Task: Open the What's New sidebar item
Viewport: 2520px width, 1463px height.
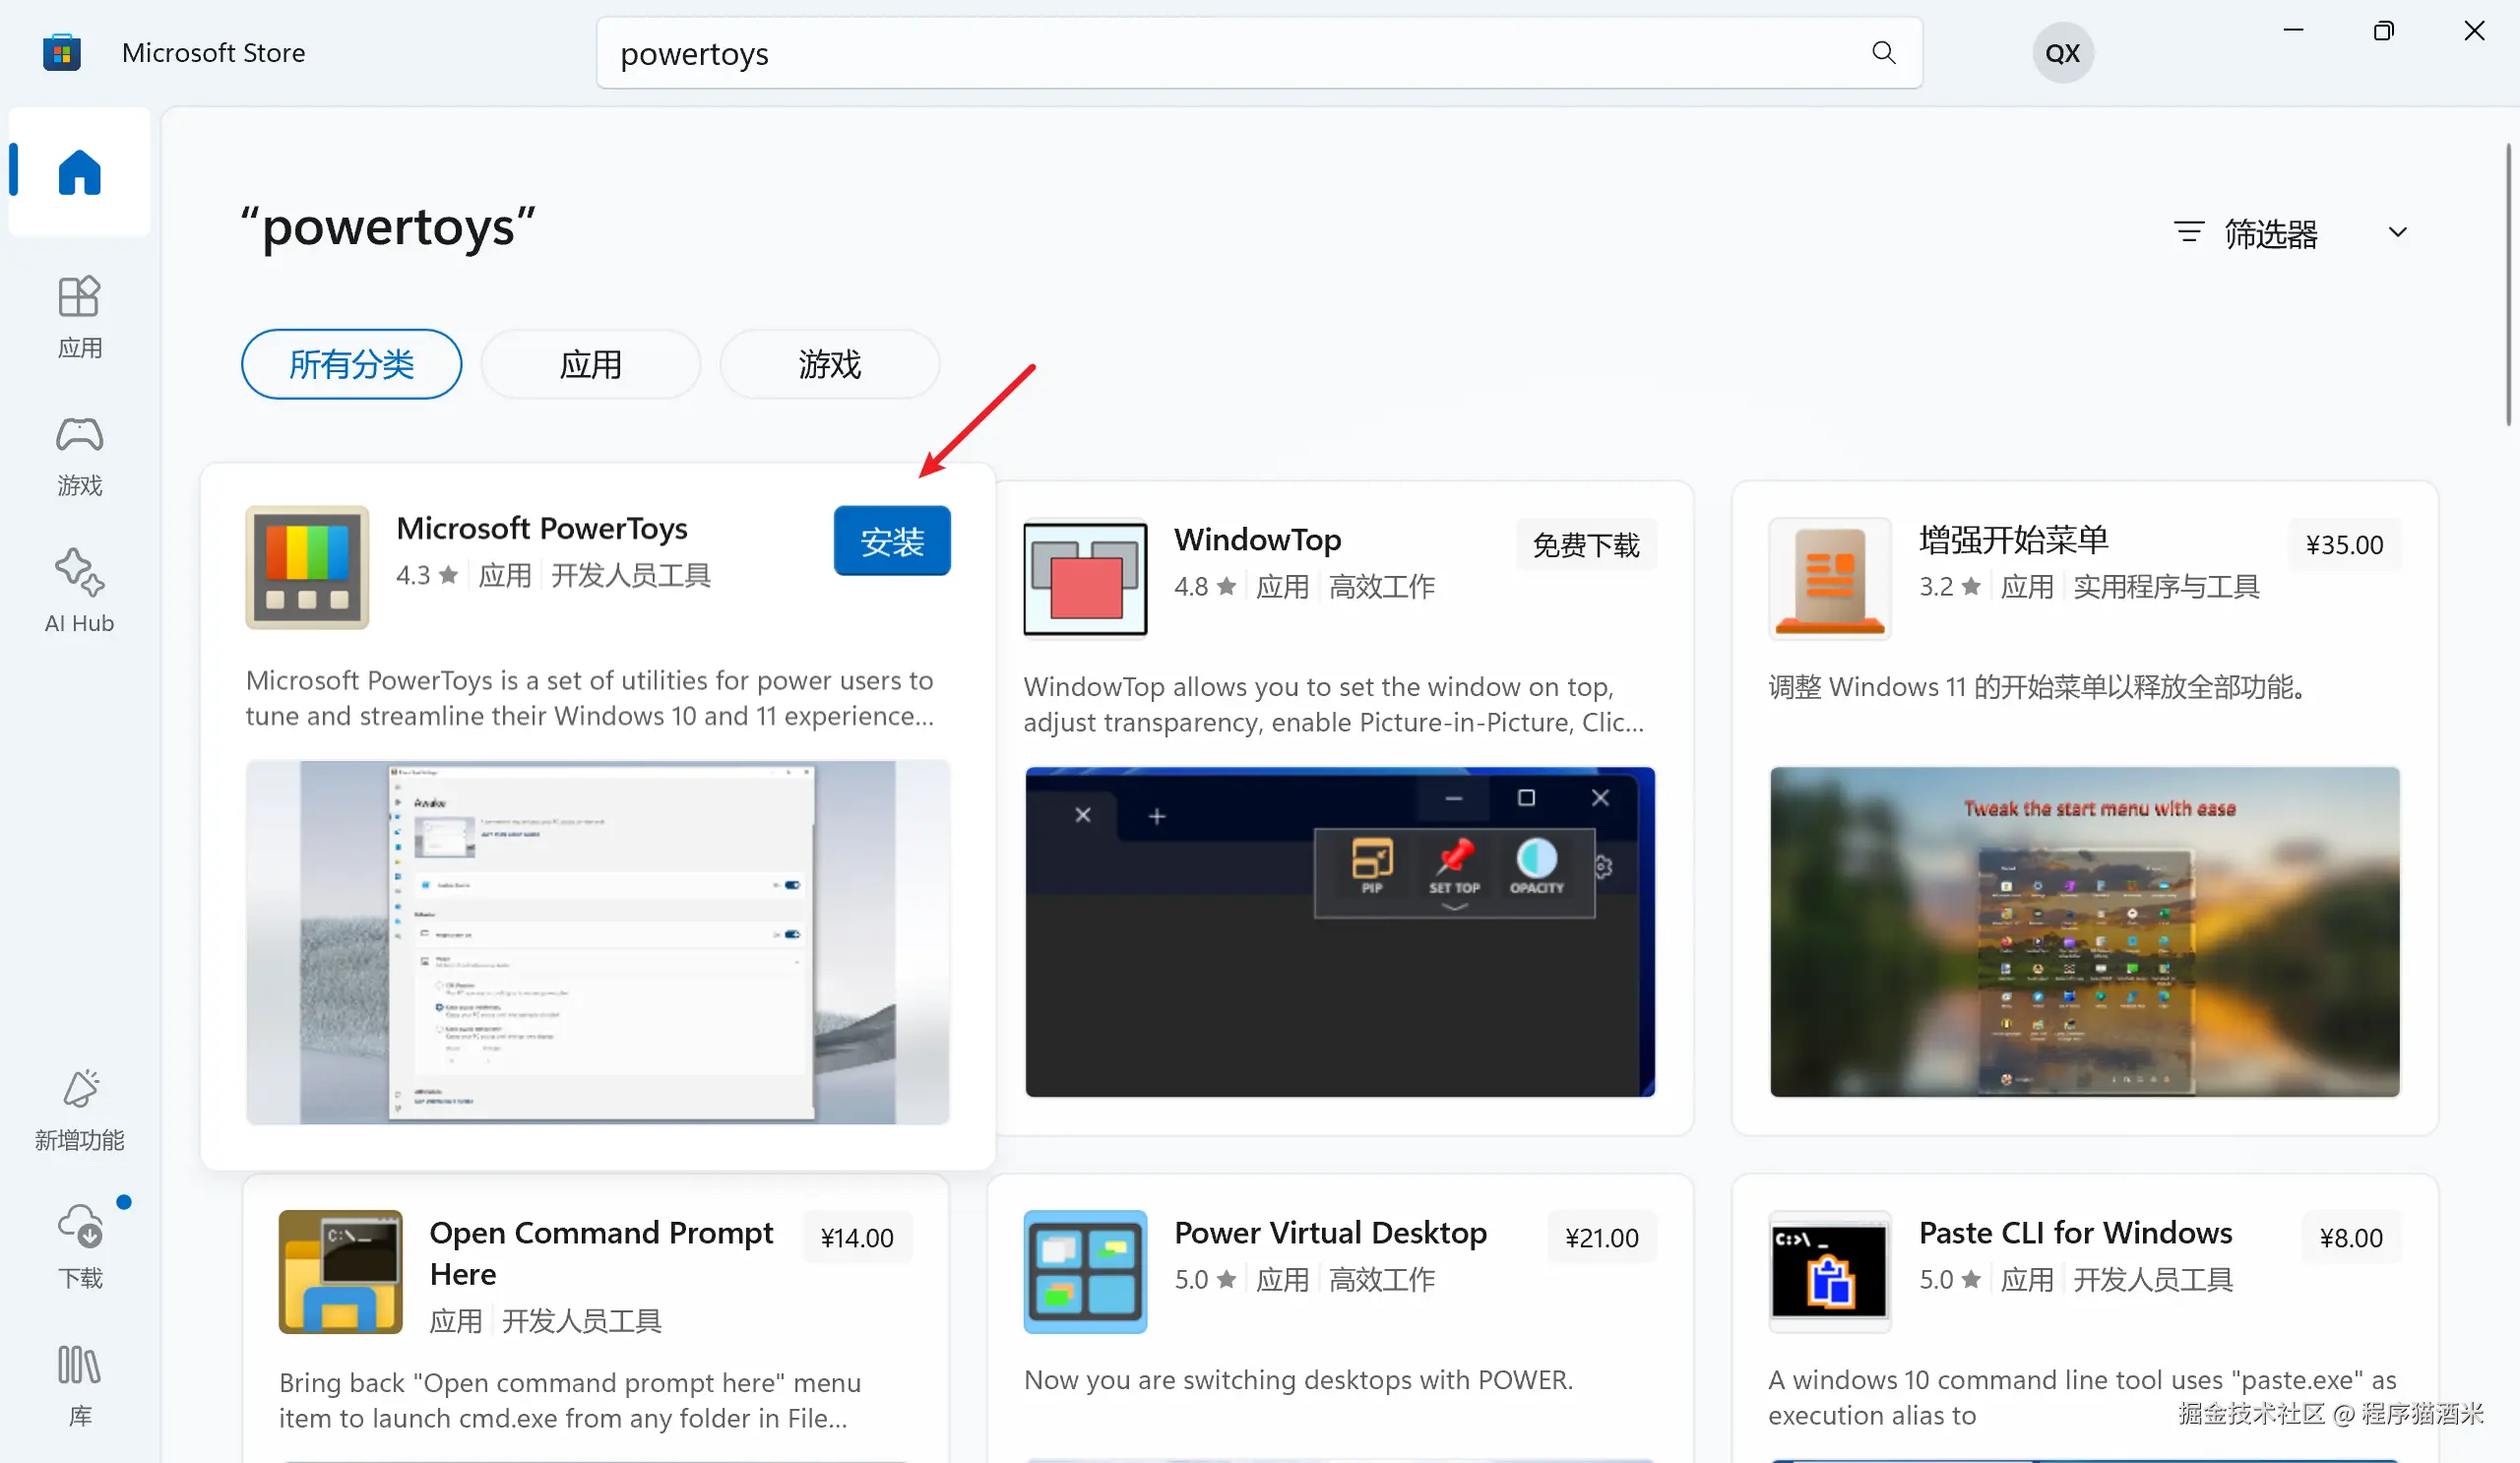Action: click(80, 1109)
